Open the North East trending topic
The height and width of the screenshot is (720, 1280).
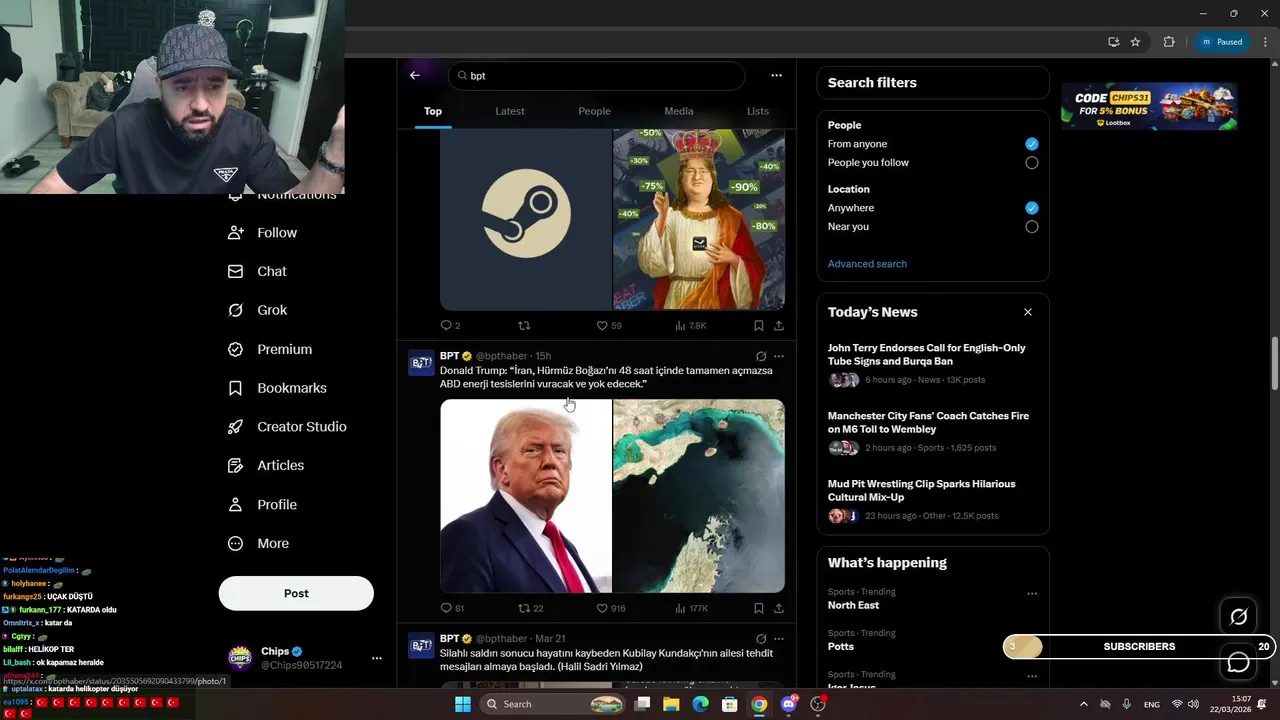[x=853, y=605]
